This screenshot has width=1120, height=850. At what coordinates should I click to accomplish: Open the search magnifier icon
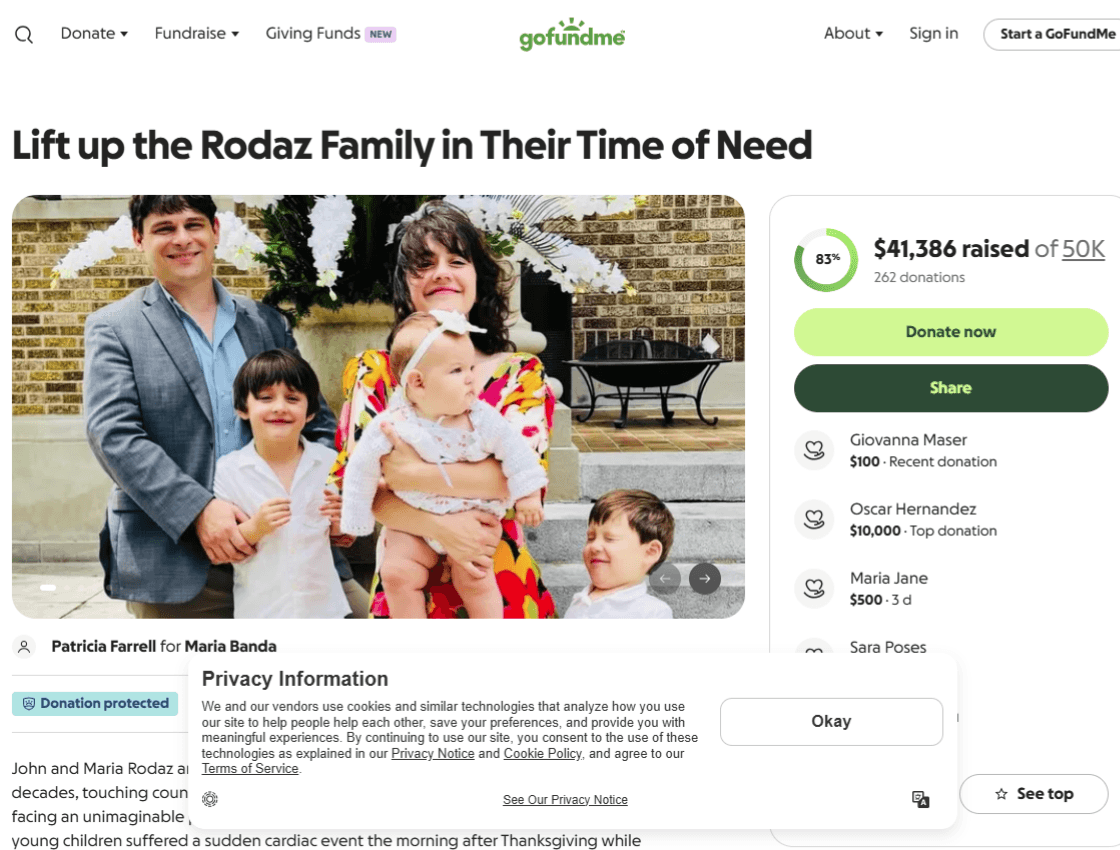pos(24,34)
